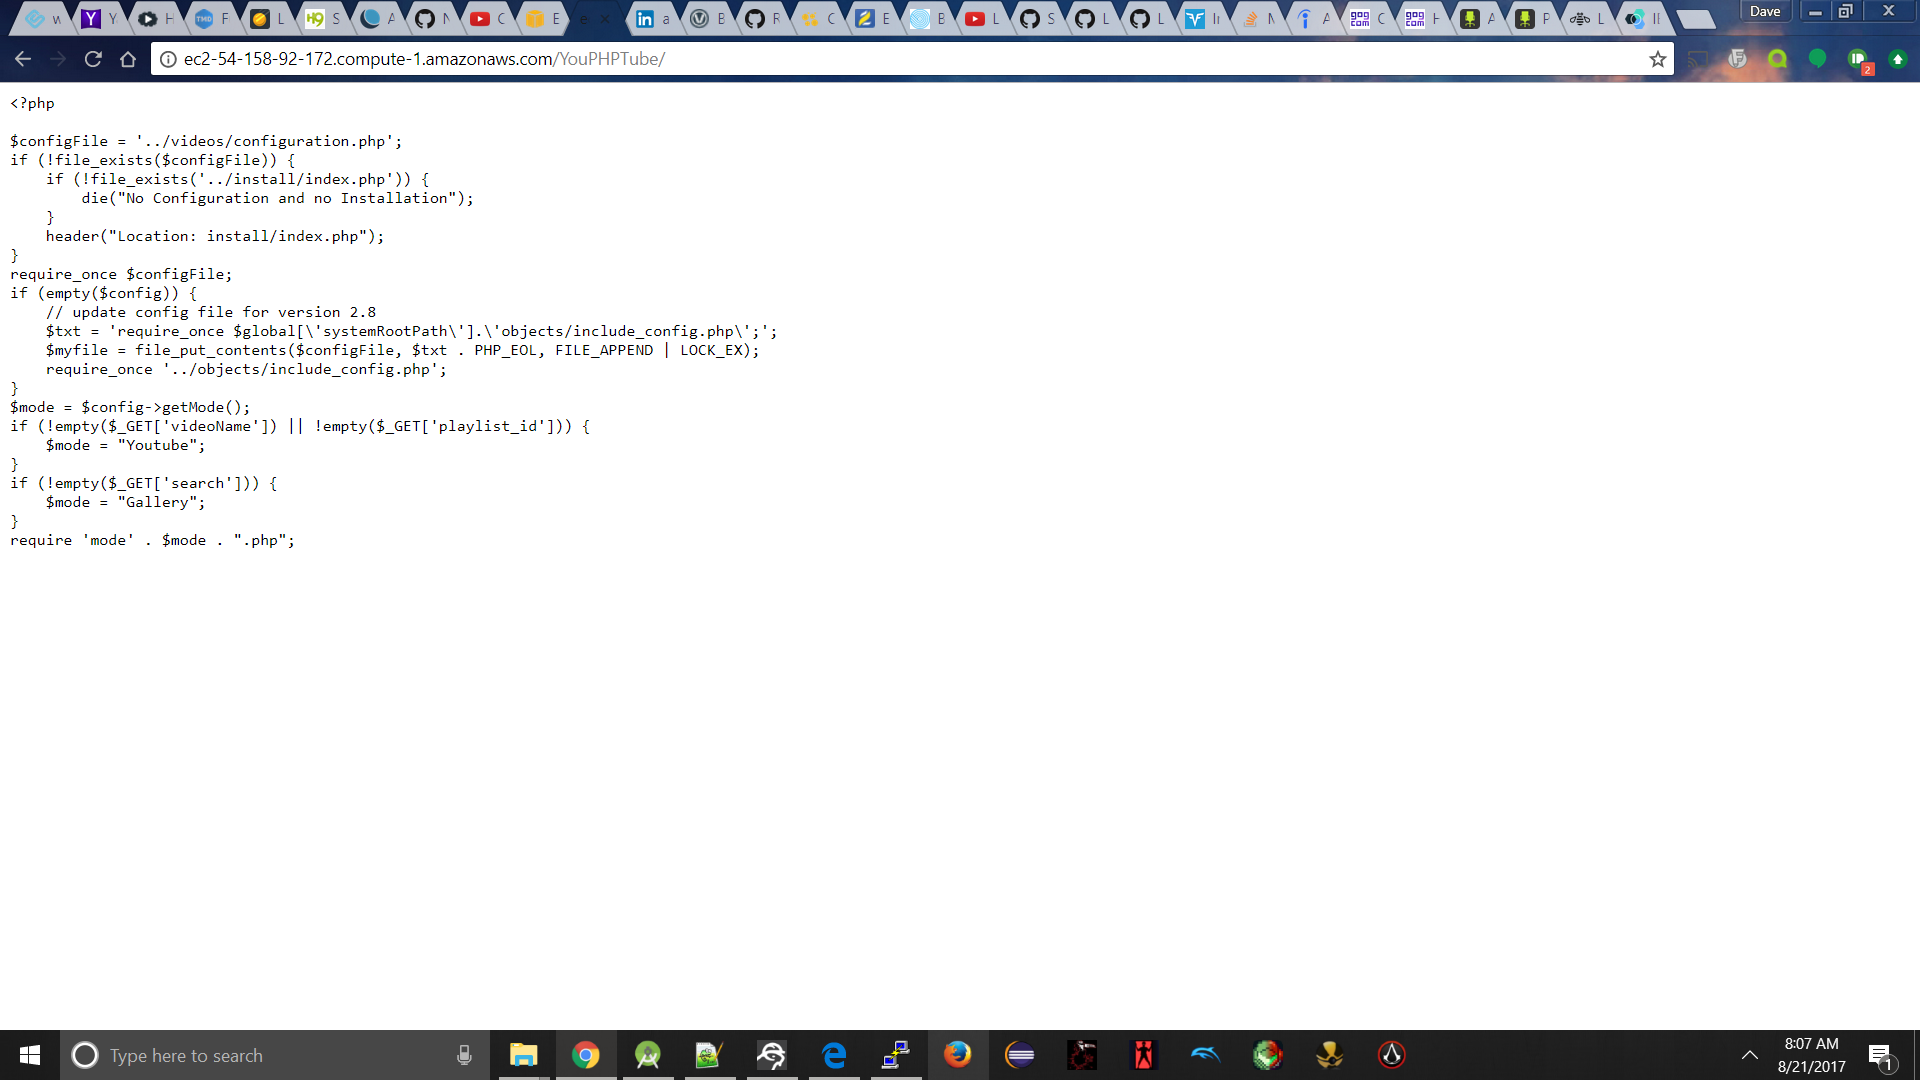Click the Google Cast extension icon
Image resolution: width=1920 pixels, height=1080 pixels.
point(1698,59)
